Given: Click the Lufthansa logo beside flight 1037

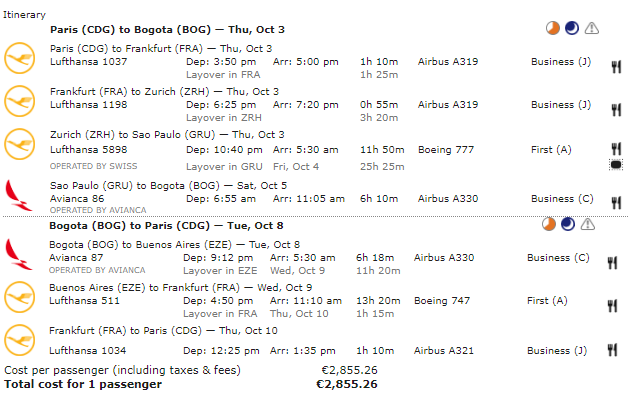Looking at the screenshot, I should coord(19,56).
